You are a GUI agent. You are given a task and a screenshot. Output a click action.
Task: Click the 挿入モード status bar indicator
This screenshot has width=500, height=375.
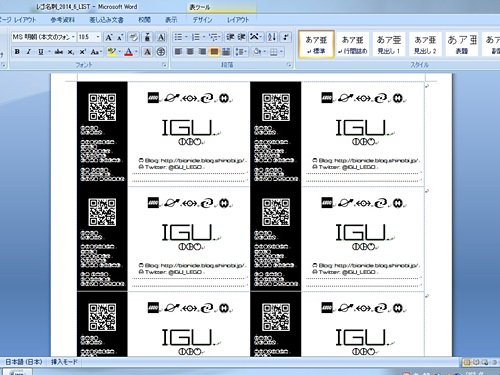64,362
